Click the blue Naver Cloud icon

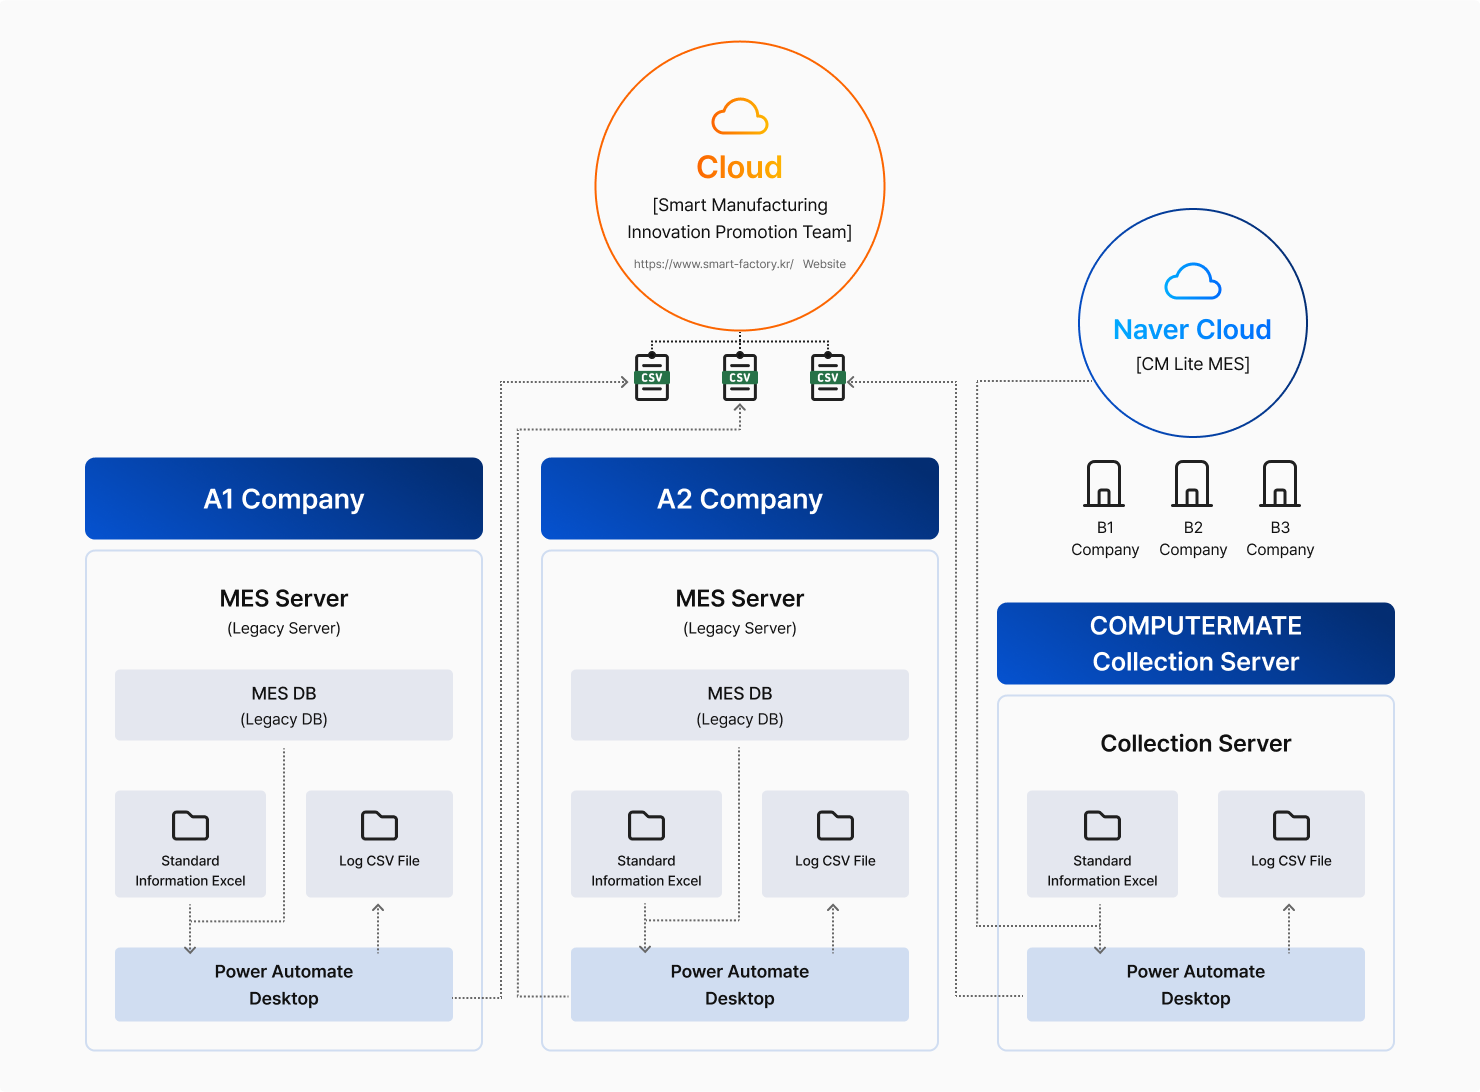coord(1193,282)
